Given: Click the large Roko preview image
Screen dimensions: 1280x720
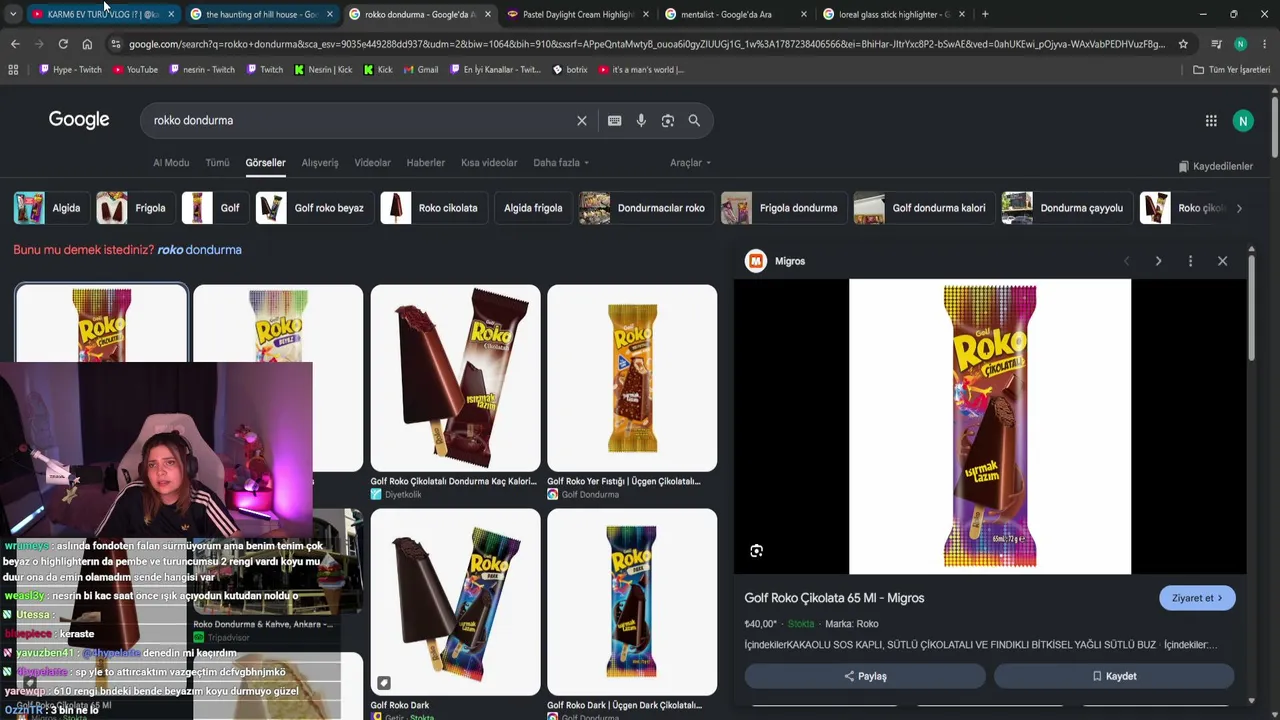Looking at the screenshot, I should tap(990, 427).
